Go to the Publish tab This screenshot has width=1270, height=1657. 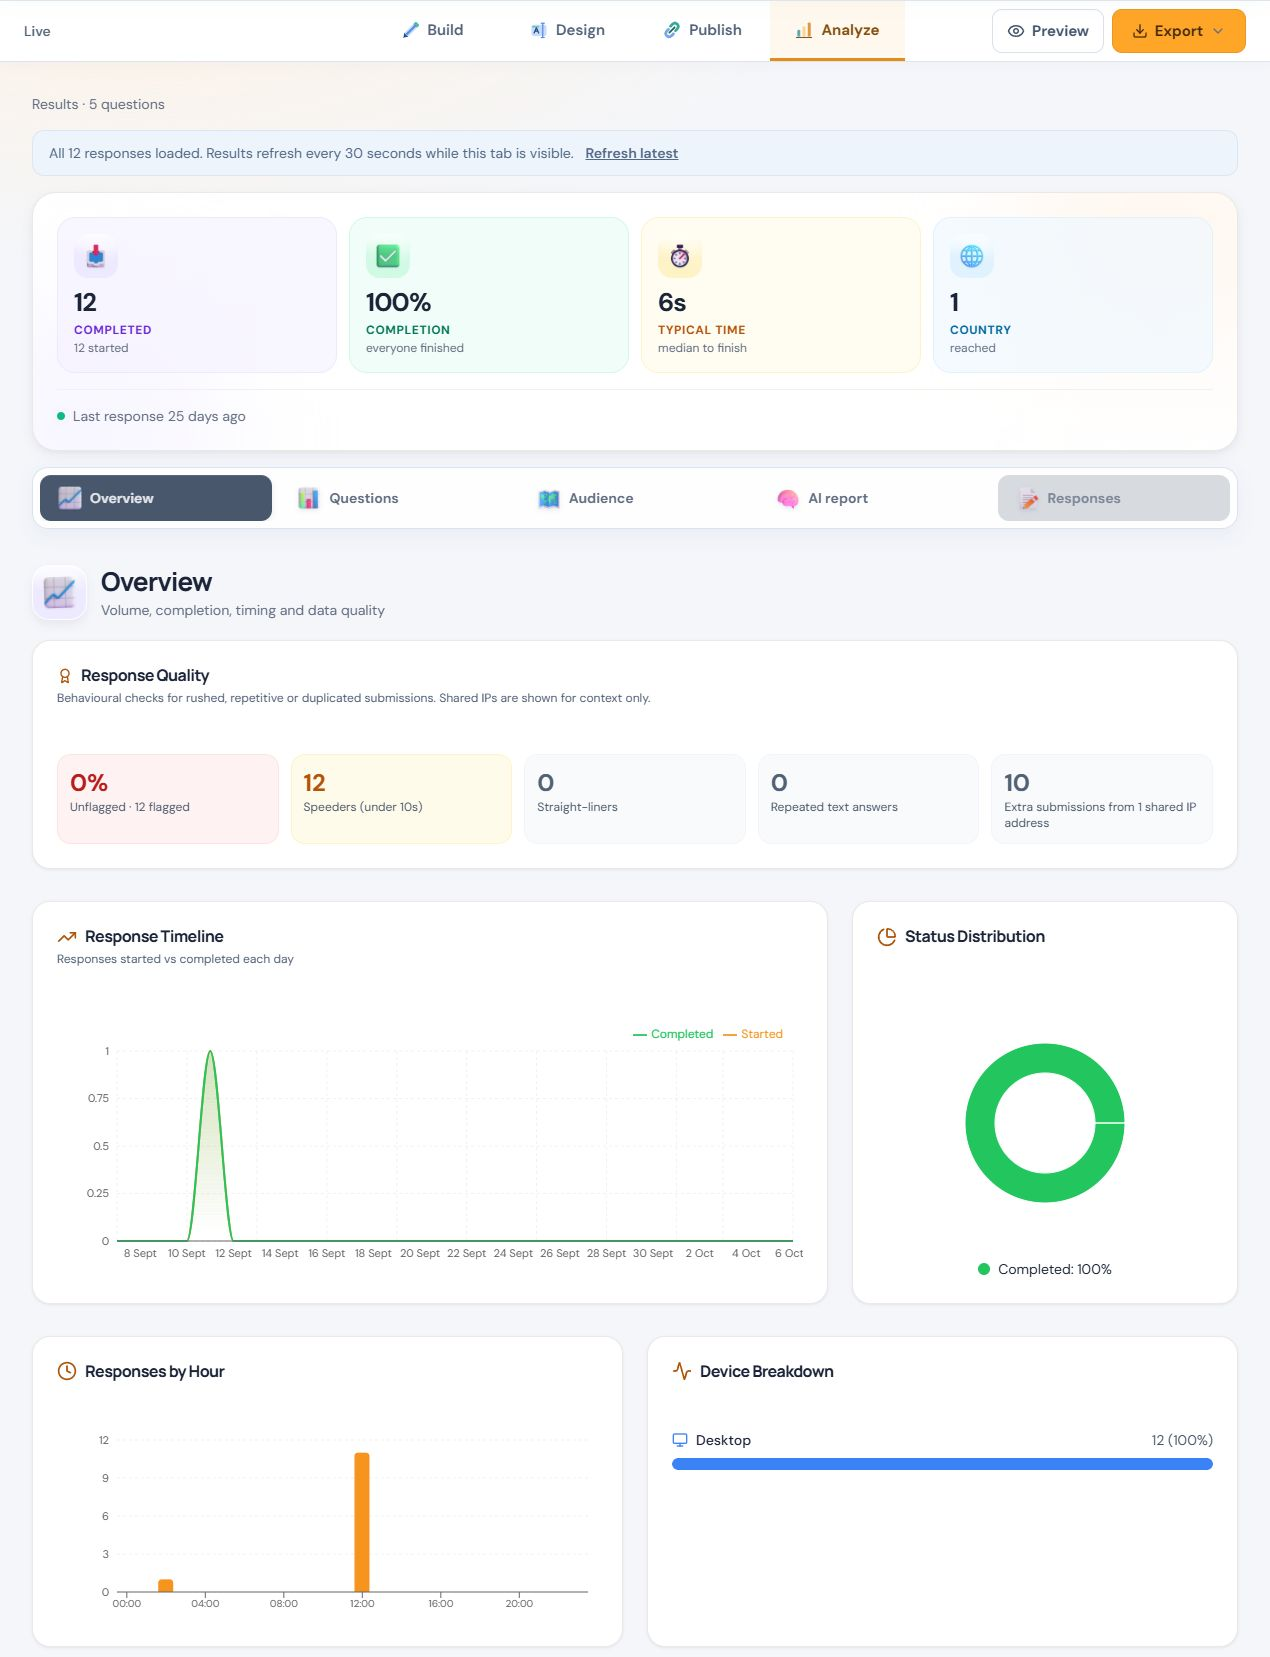pos(703,30)
